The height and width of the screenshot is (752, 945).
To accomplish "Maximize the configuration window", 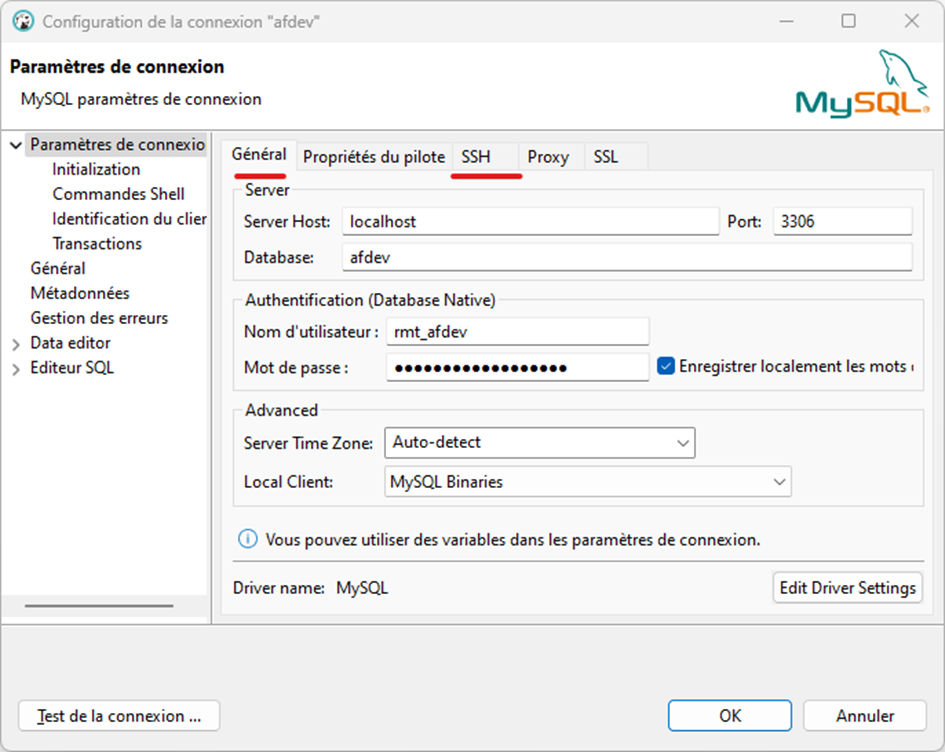I will (849, 21).
